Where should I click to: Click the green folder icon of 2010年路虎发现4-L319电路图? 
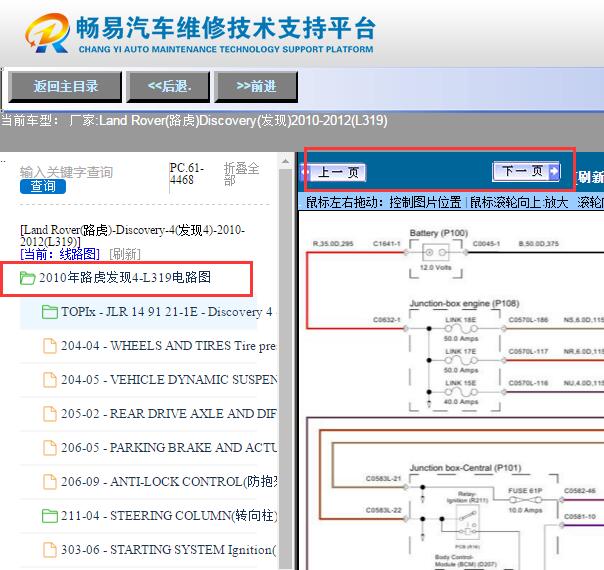27,278
